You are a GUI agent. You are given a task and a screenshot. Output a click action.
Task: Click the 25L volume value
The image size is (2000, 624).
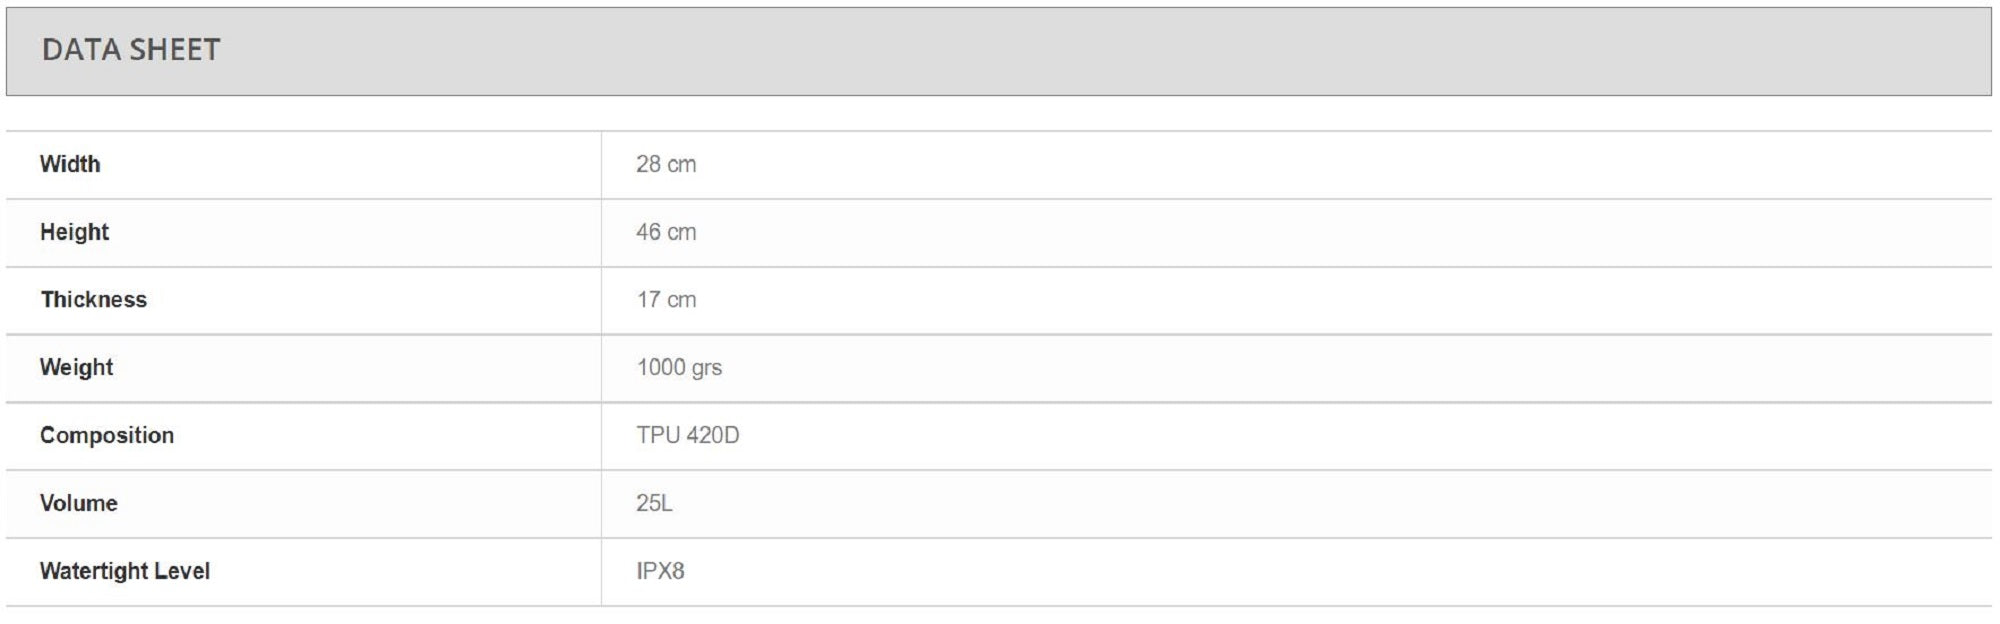(x=654, y=504)
